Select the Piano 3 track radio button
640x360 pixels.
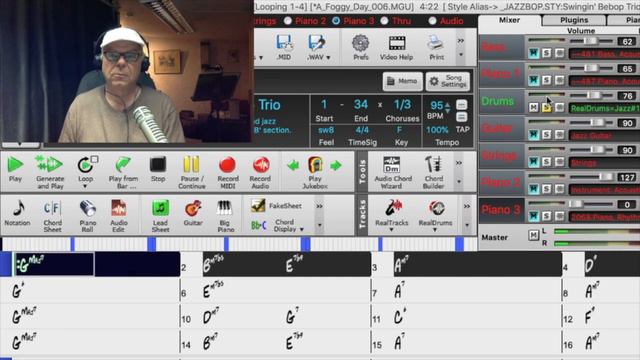coord(336,21)
